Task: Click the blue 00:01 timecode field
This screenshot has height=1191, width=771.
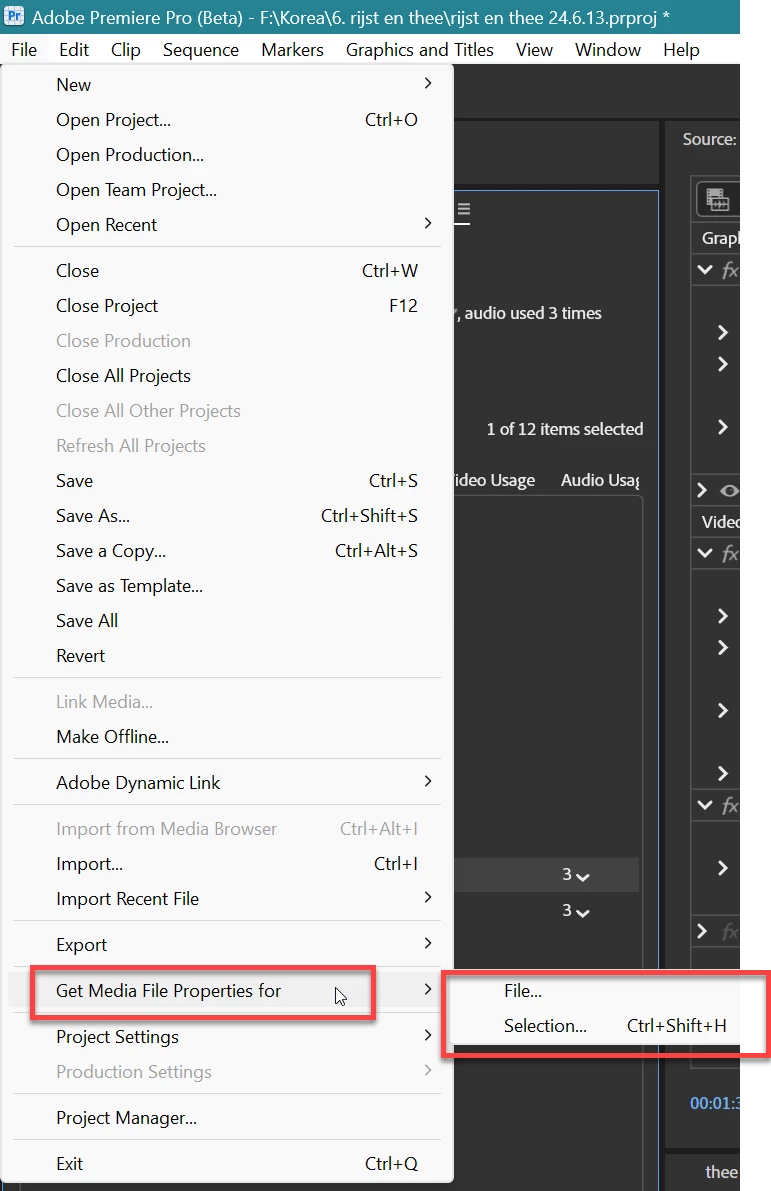Action: (714, 1103)
